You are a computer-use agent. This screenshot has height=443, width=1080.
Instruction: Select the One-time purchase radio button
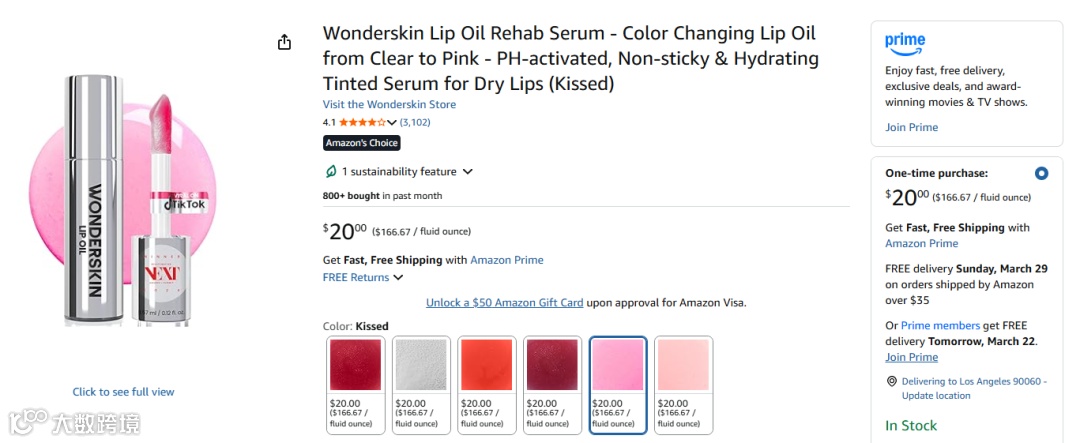[x=1041, y=173]
